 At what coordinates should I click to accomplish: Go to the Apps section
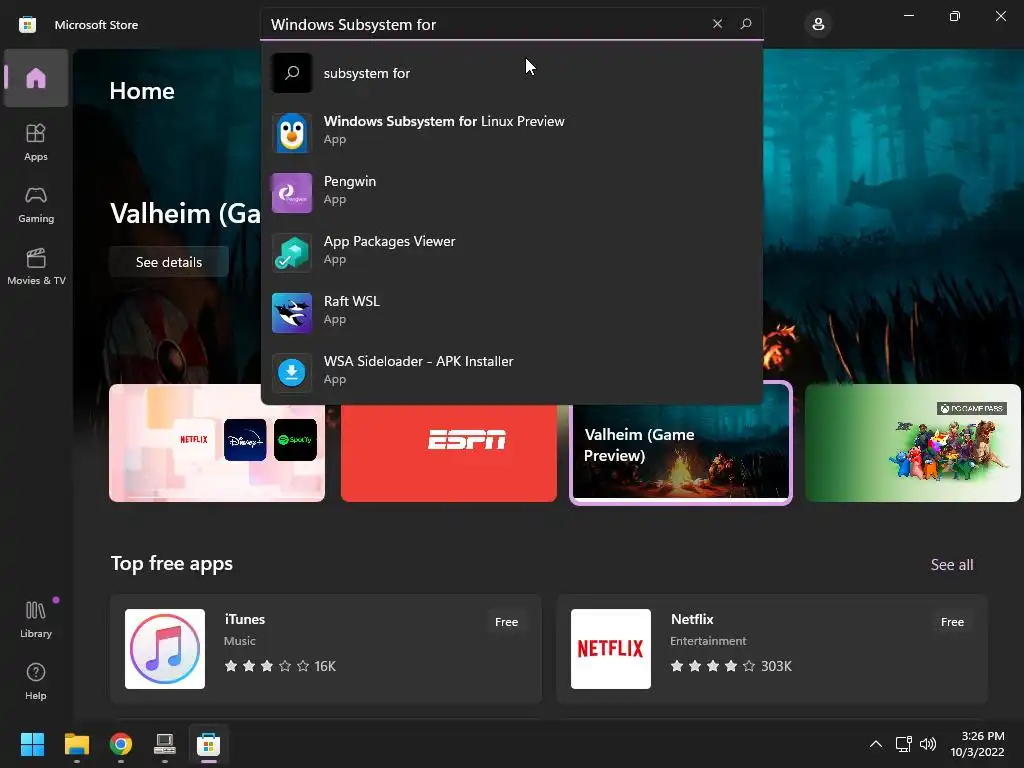click(36, 142)
